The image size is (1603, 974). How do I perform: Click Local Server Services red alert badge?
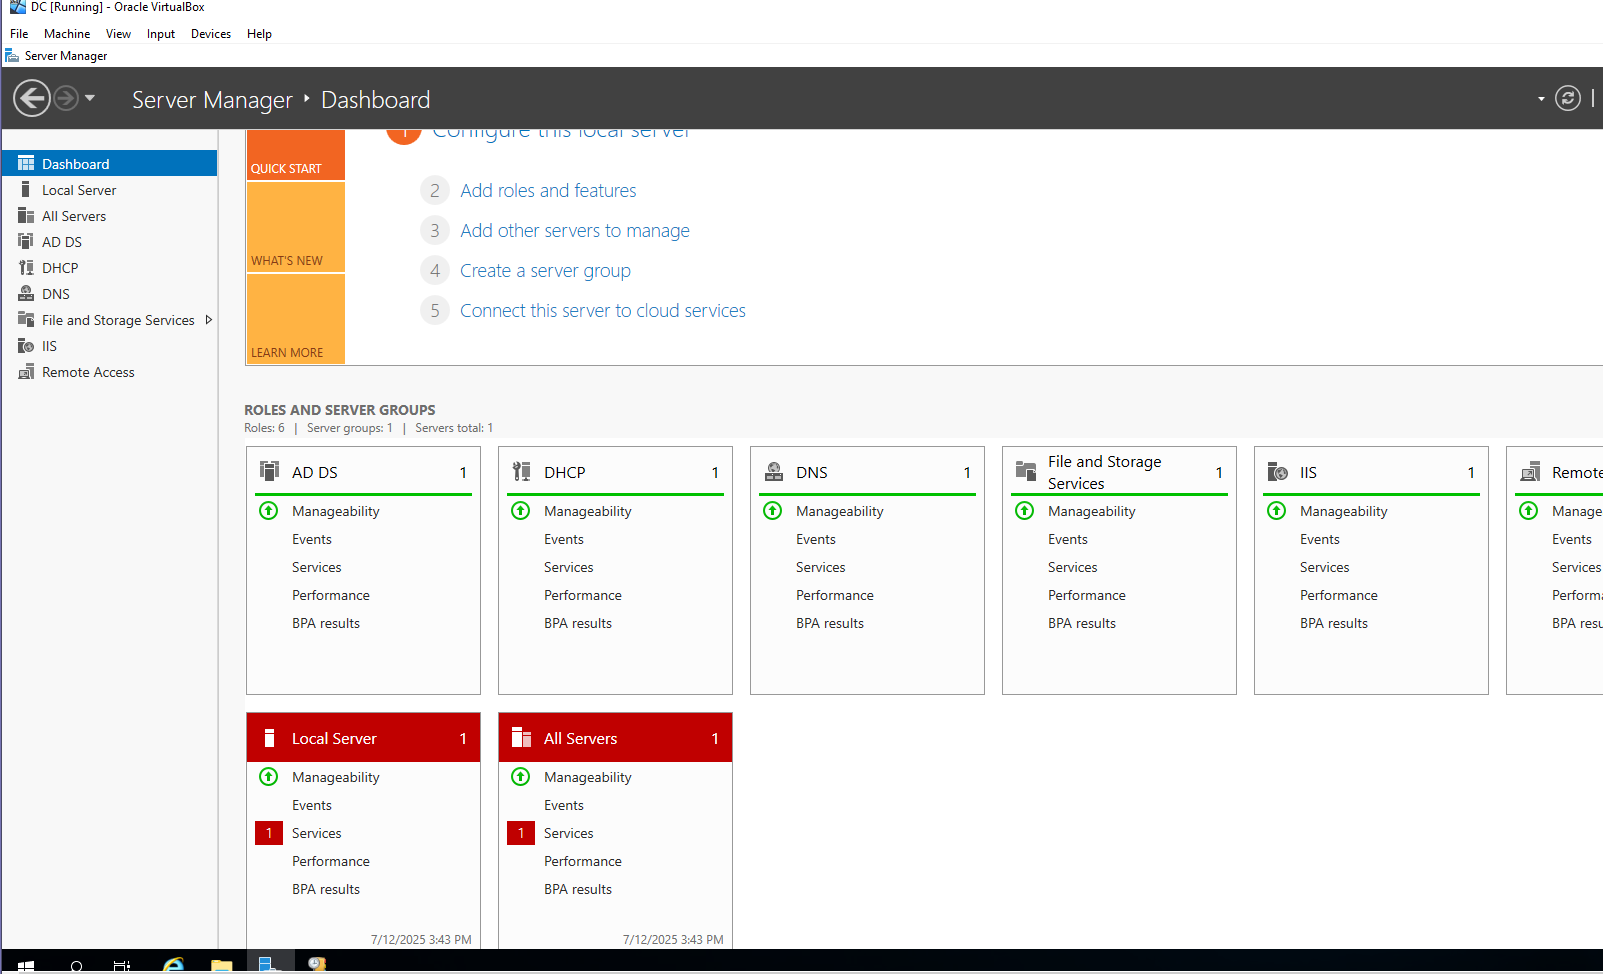[269, 833]
